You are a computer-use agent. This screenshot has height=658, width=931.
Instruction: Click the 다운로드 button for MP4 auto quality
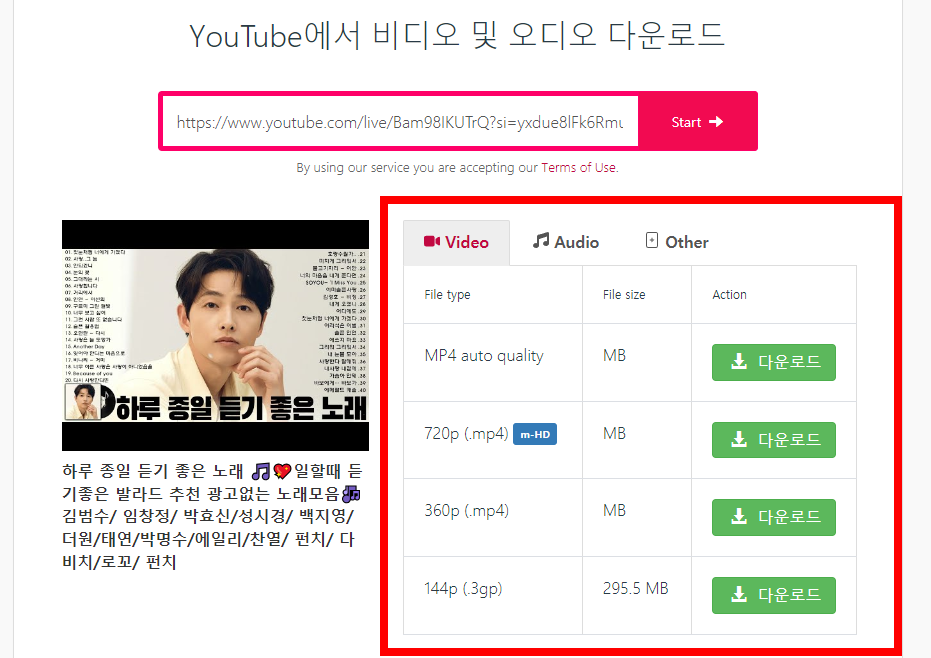point(774,362)
